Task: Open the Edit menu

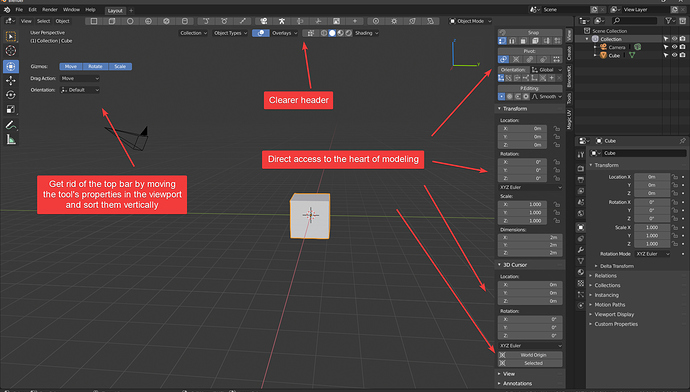Action: click(x=33, y=10)
